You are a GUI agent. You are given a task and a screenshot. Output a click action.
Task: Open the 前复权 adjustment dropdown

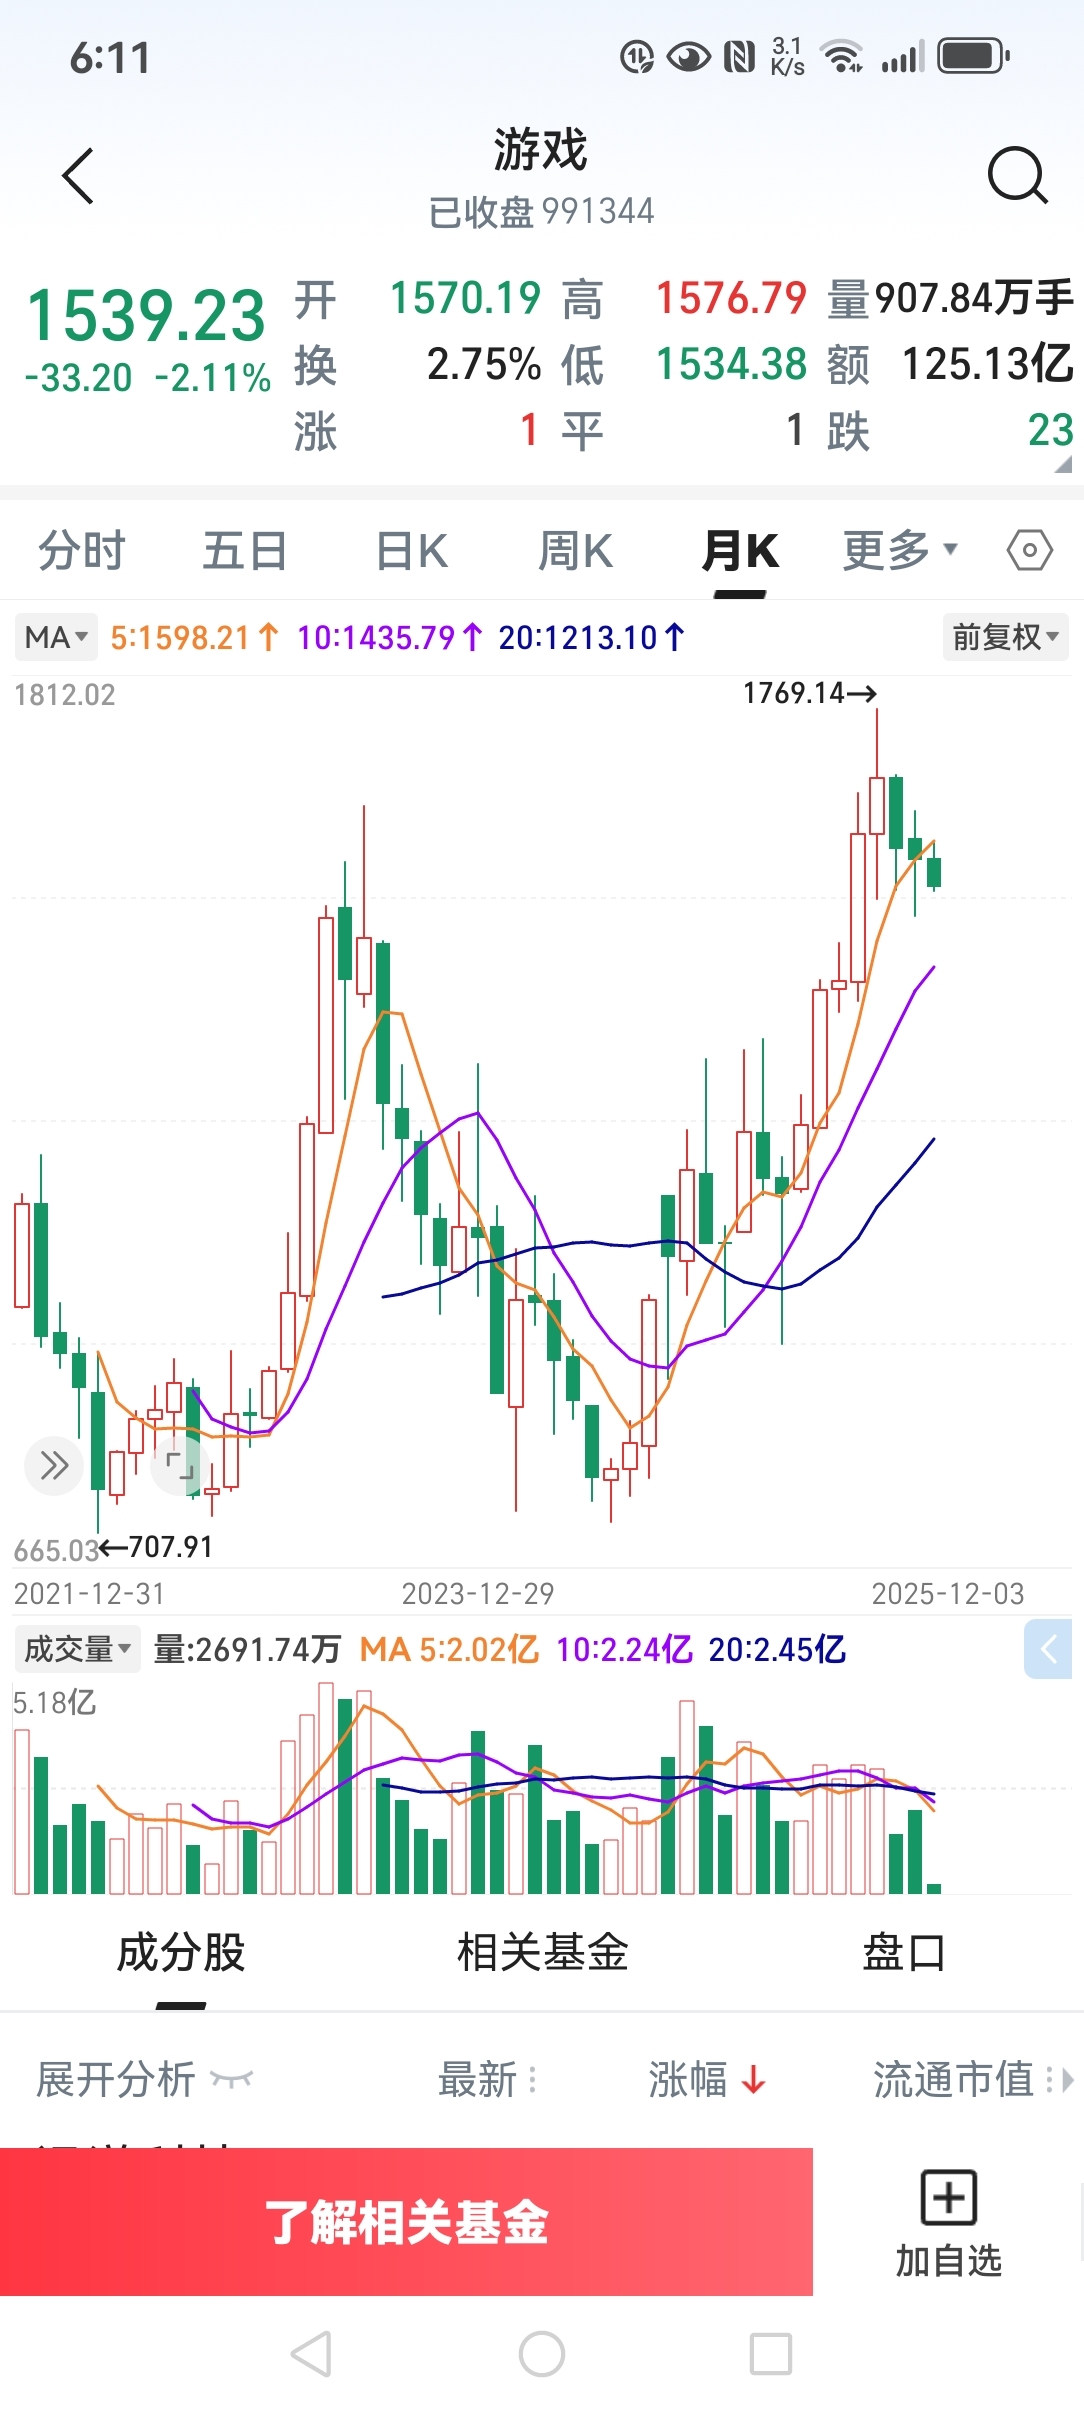tap(1004, 637)
